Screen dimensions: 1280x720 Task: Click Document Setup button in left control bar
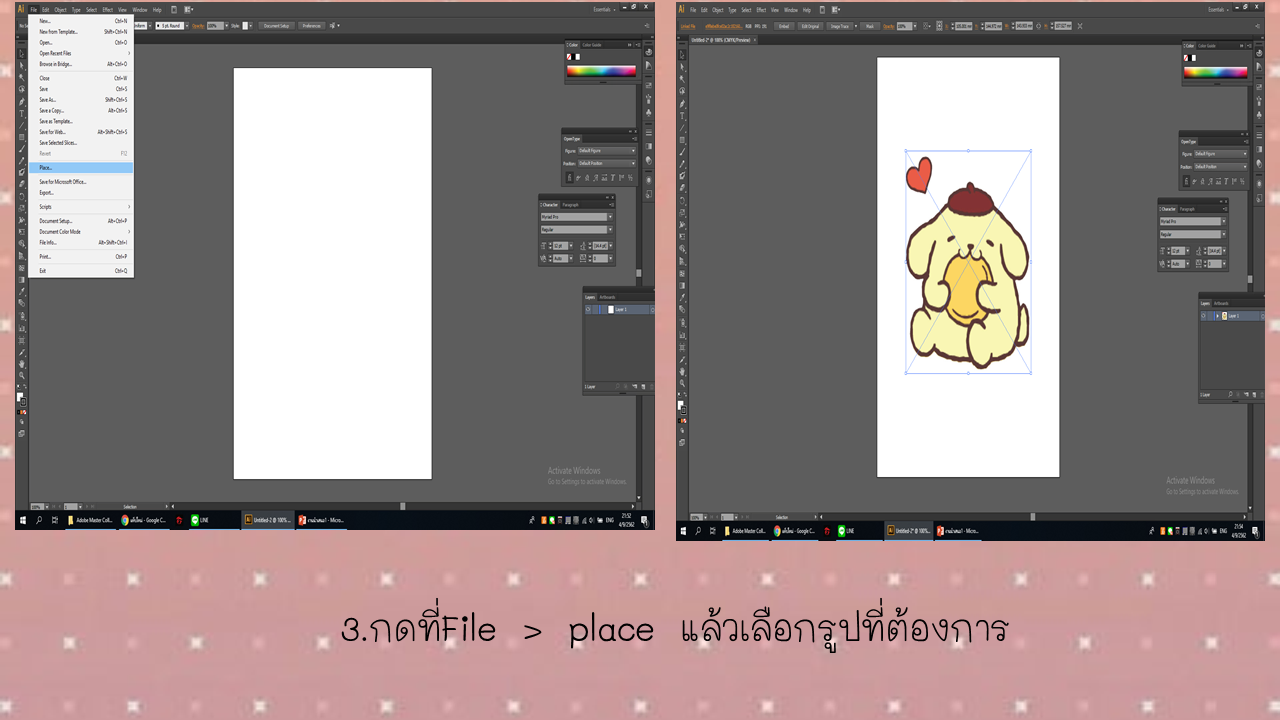277,26
